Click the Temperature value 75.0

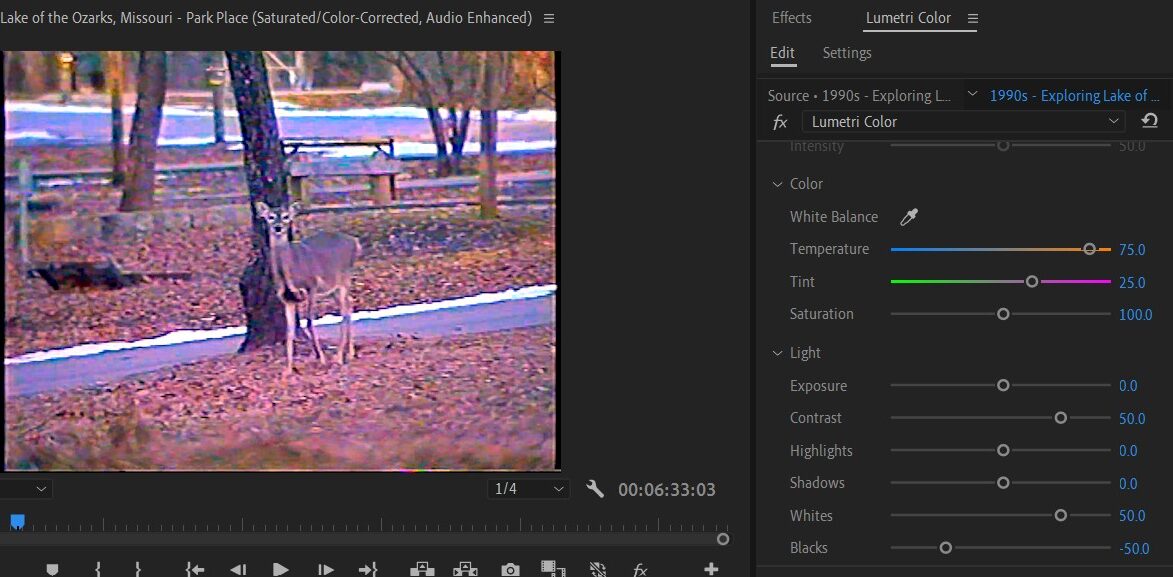(1132, 250)
